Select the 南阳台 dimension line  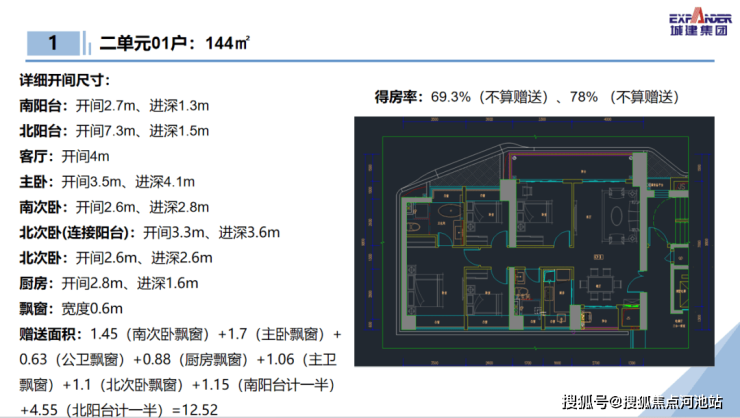click(x=114, y=106)
